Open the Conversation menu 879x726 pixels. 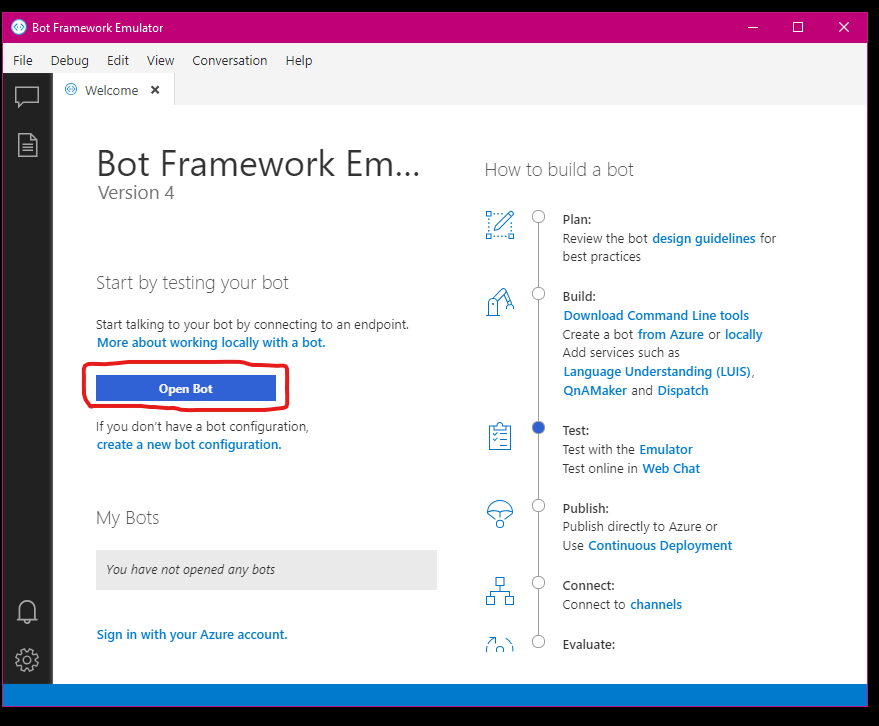point(230,60)
